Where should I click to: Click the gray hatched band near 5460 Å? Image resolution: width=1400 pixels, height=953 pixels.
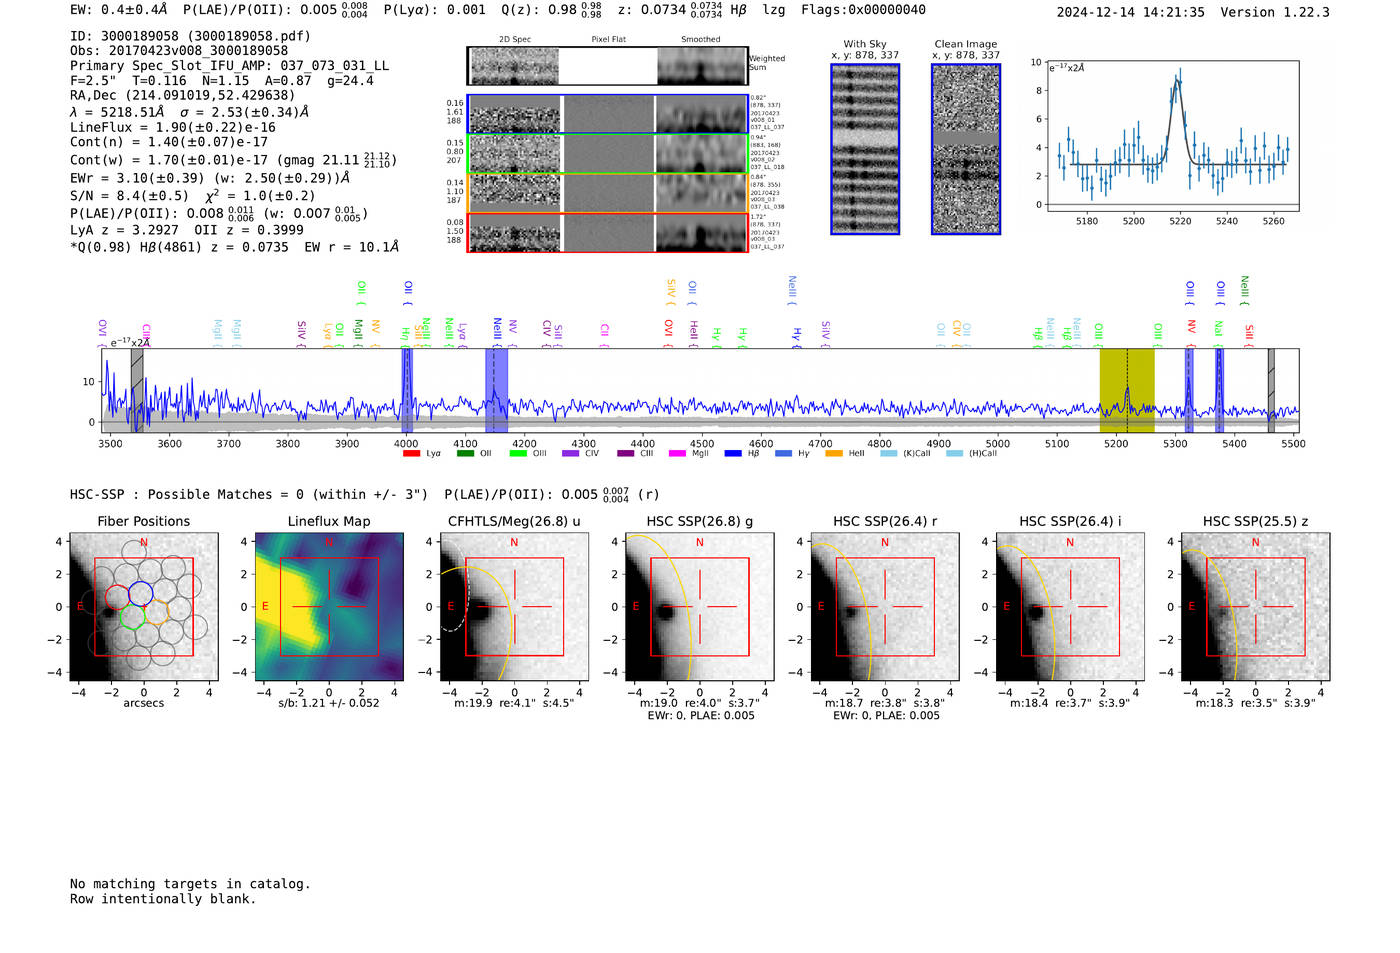(x=1271, y=390)
